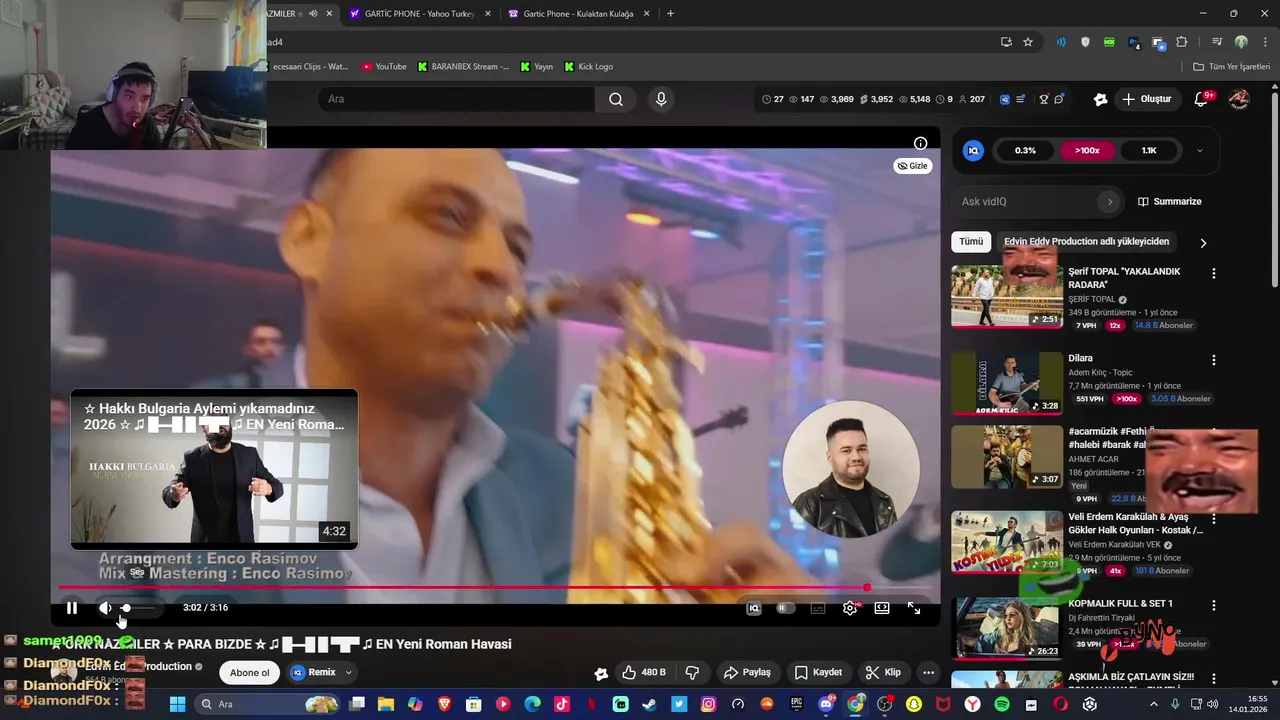Screen dimensions: 1280x720
Task: Open options menu for Dilara video
Action: click(1214, 360)
